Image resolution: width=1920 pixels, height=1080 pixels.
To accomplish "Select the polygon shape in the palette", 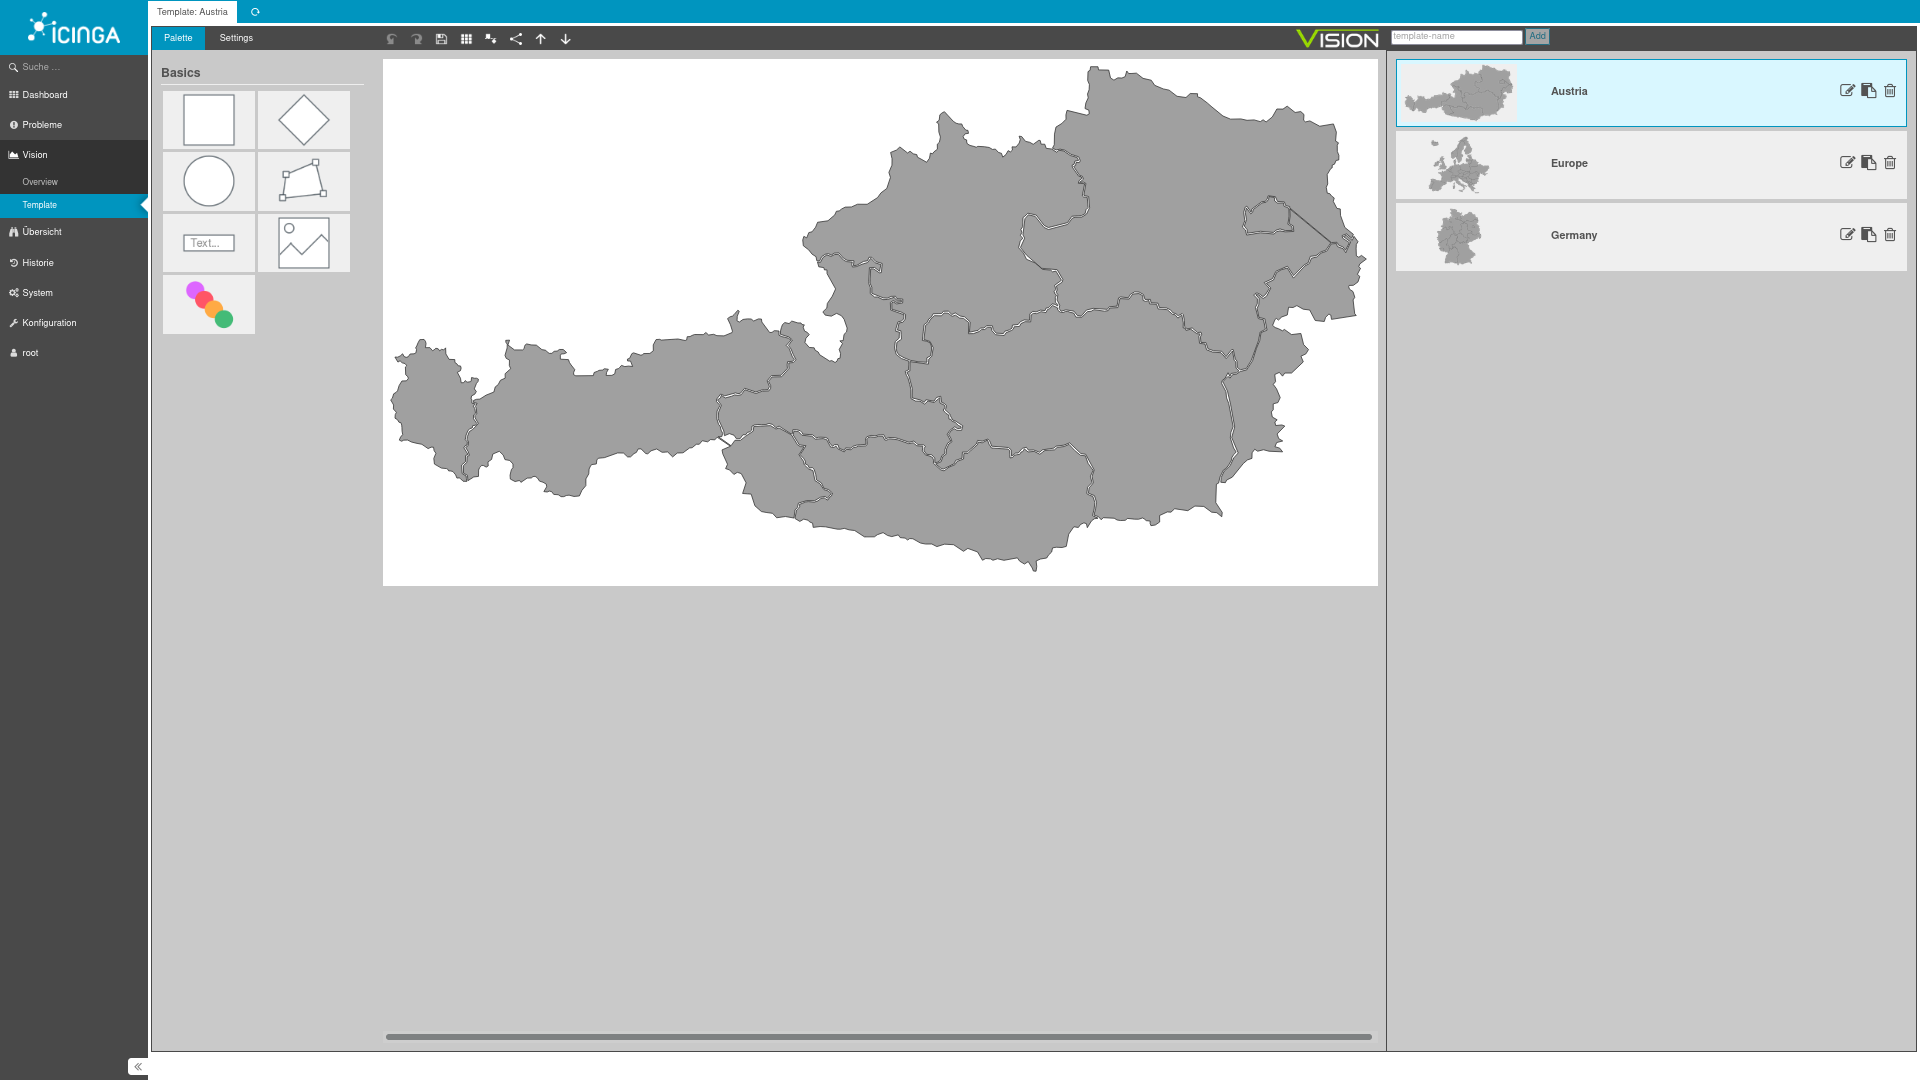I will pos(304,181).
